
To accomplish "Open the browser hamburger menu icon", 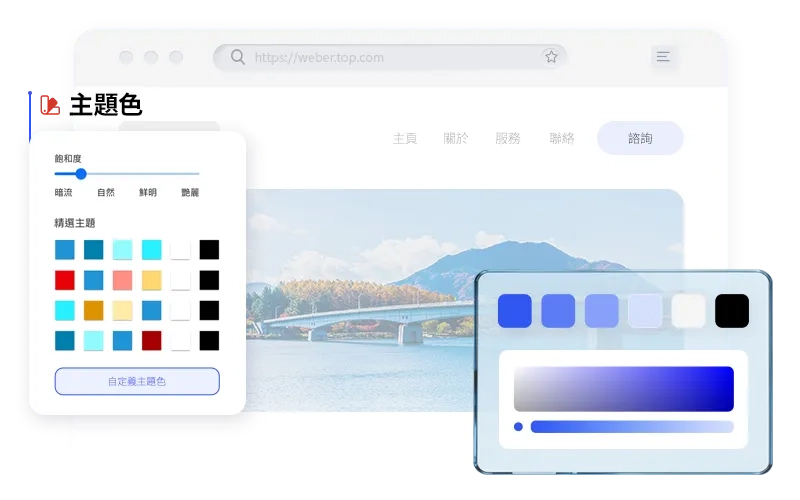I will pos(663,57).
